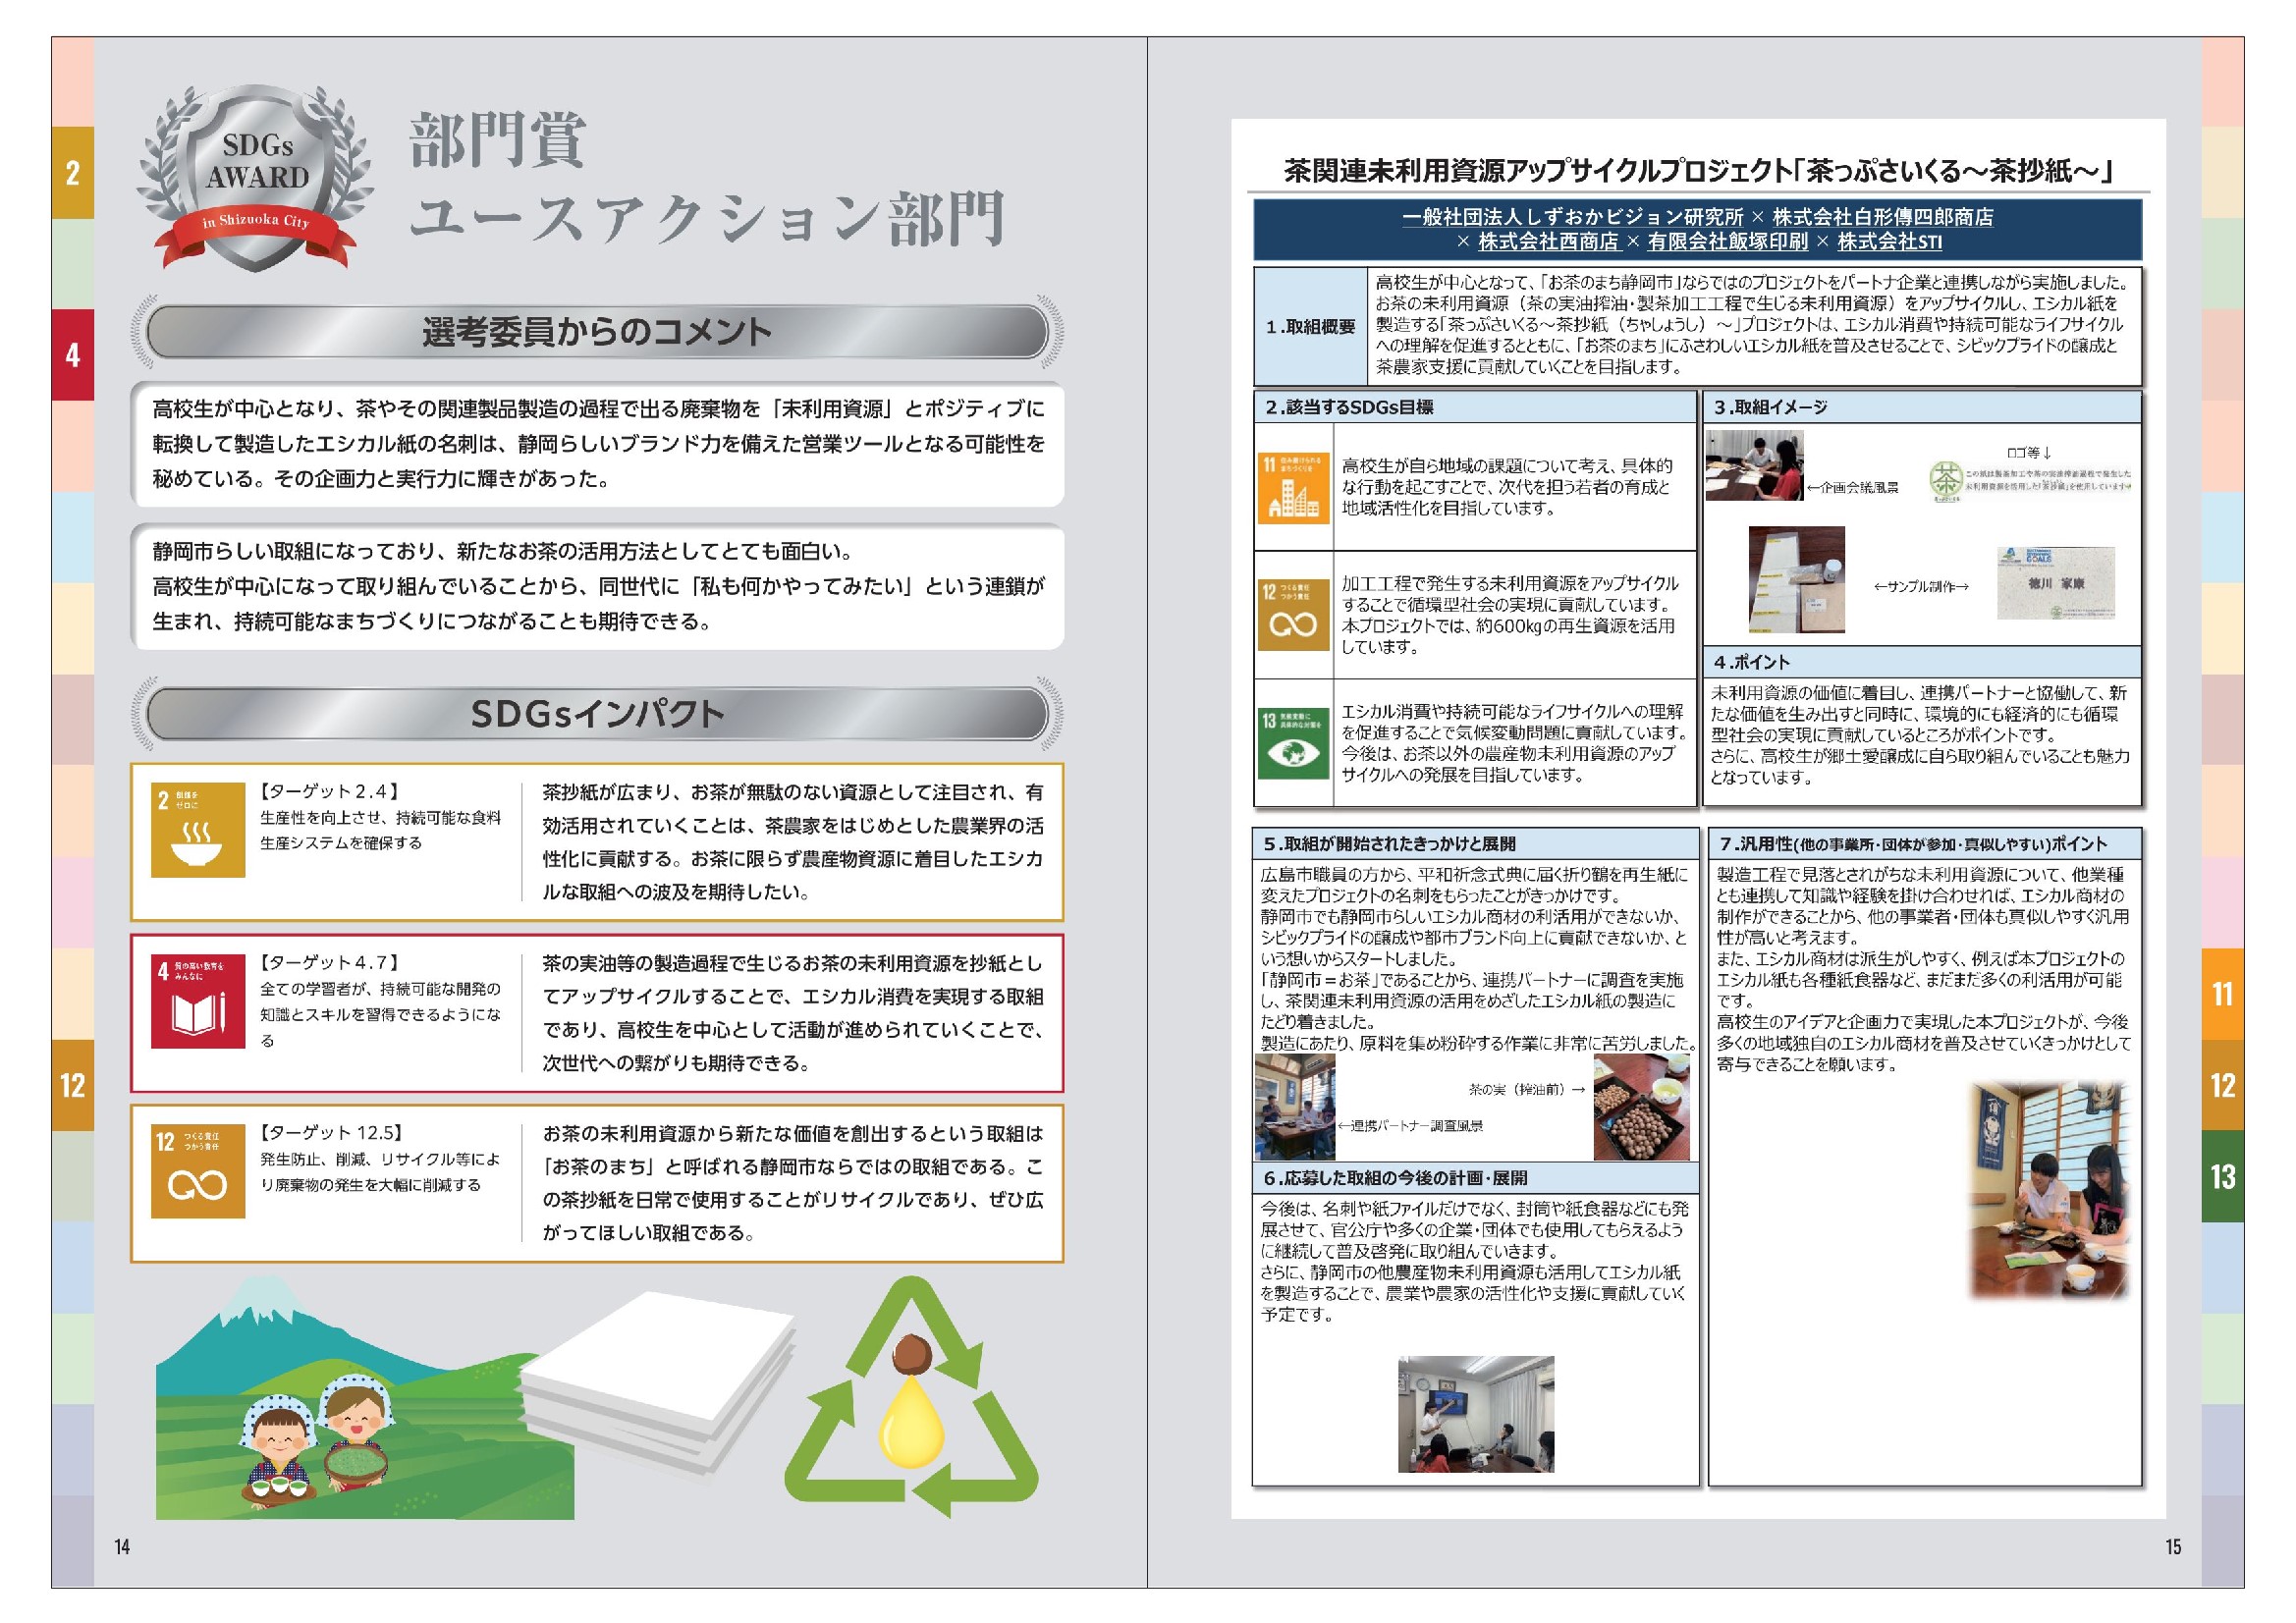This screenshot has width=2296, height=1623.
Task: Click the SDGsインパクト banner heading
Action: coord(597,714)
